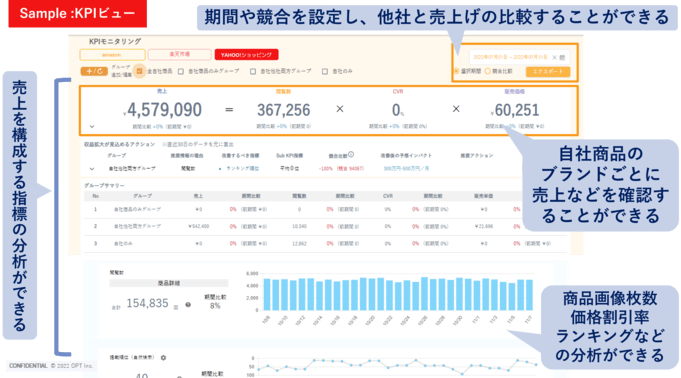Clear the date range with X icon
The height and width of the screenshot is (378, 681).
pos(554,57)
